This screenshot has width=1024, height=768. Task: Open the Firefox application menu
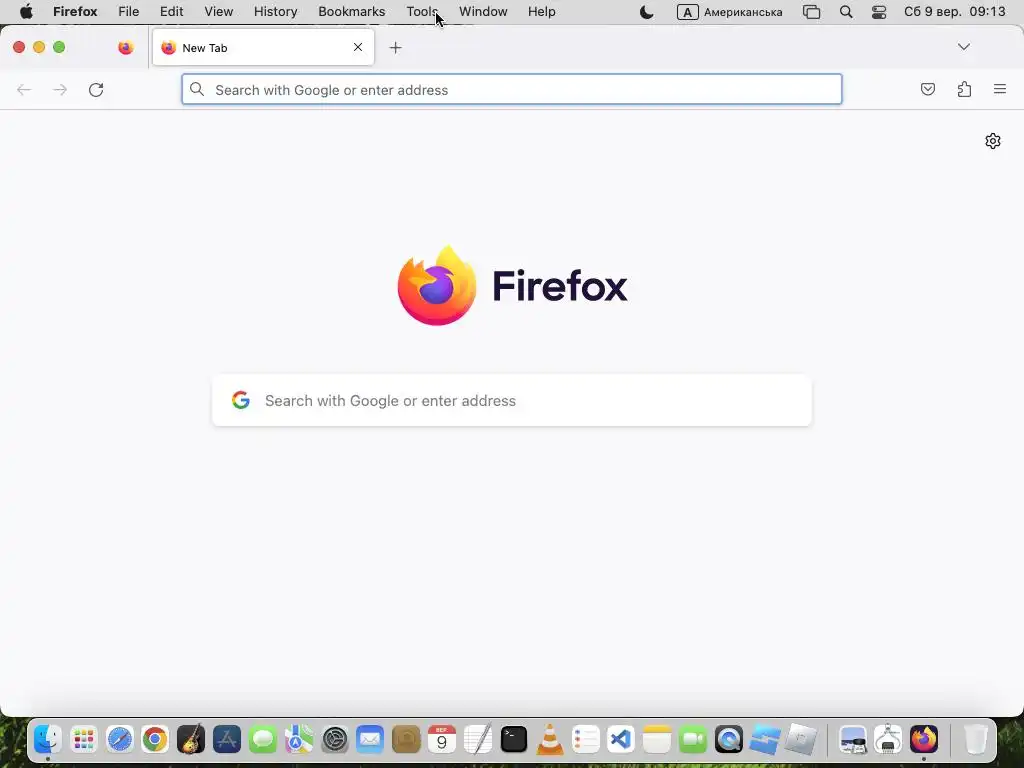click(x=75, y=12)
